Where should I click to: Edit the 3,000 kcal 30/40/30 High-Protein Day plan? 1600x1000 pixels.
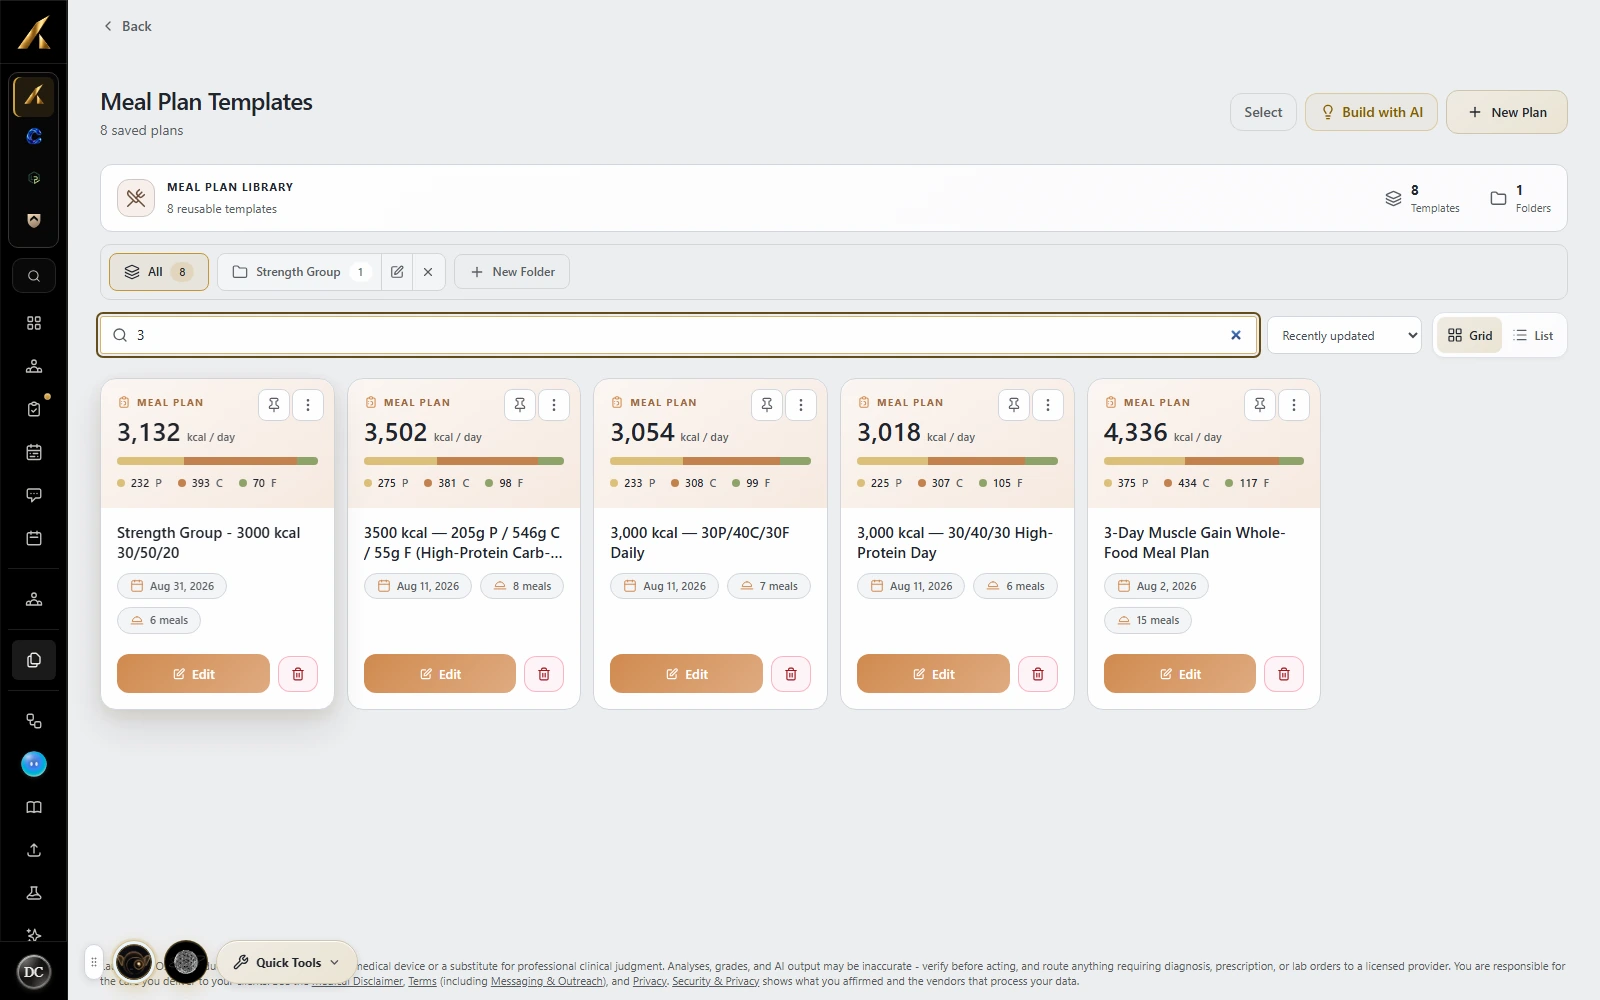pos(933,674)
